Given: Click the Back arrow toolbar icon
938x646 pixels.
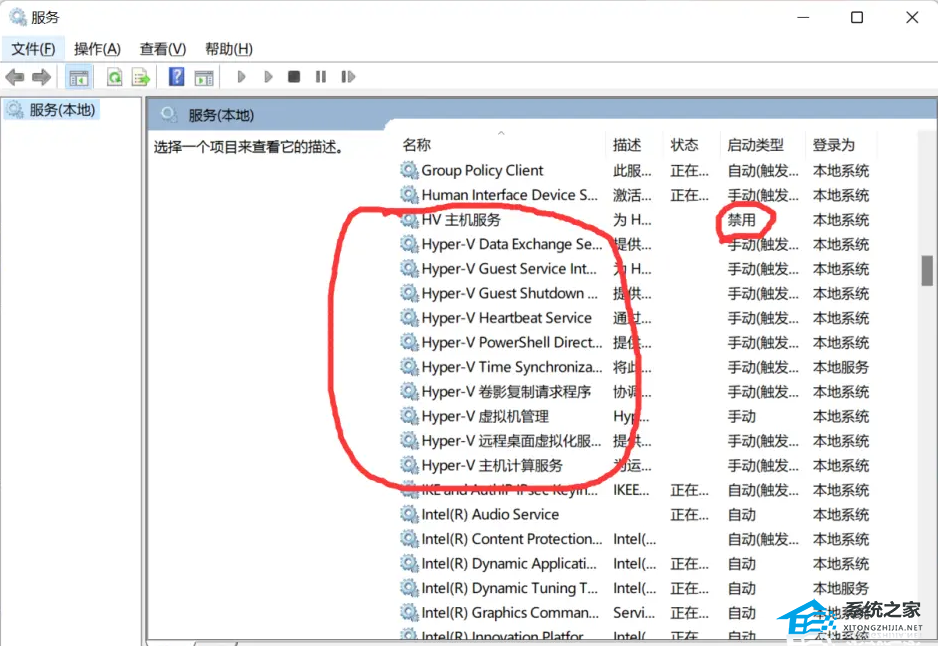Looking at the screenshot, I should click(14, 77).
